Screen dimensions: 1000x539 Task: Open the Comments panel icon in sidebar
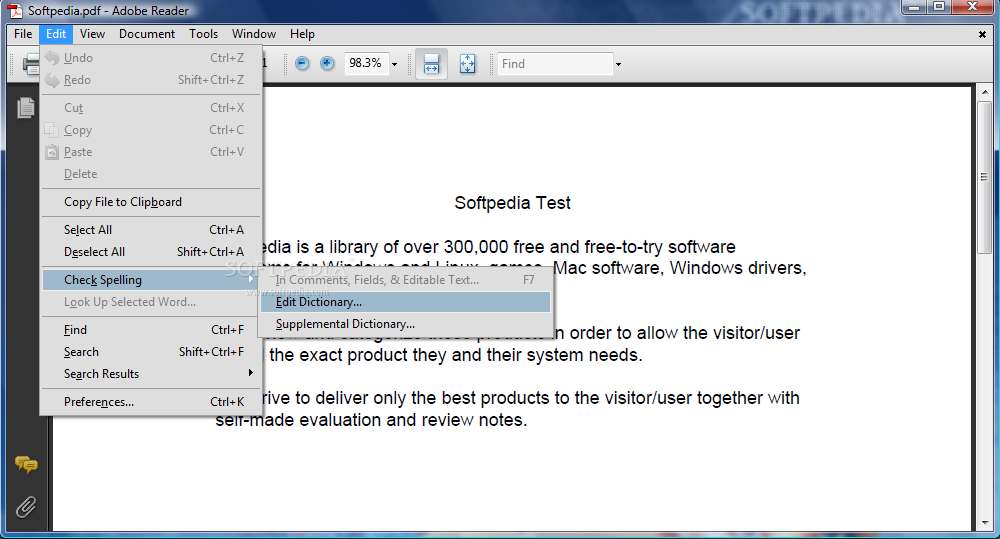(26, 464)
